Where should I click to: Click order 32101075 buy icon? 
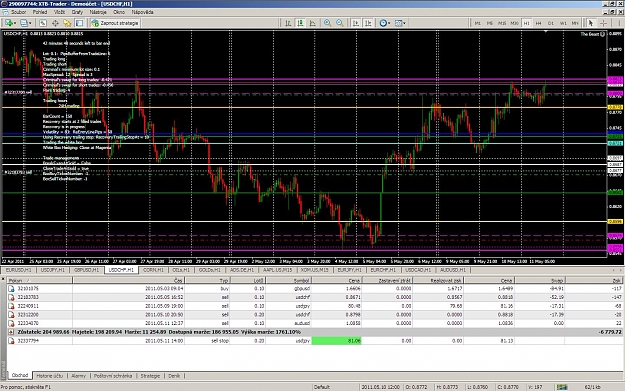tap(12, 288)
